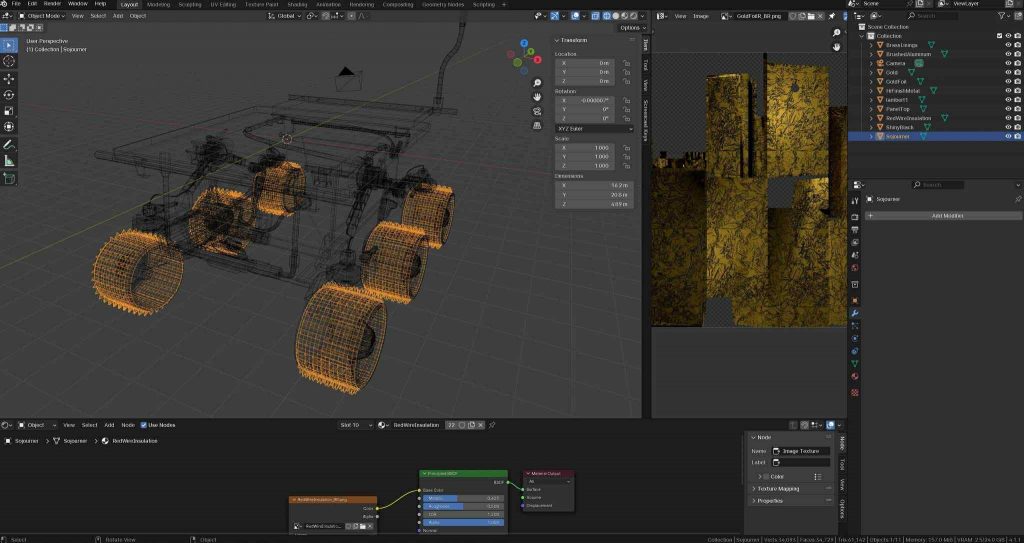The image size is (1024, 543).
Task: Select the Move tool in viewport toolbar
Action: 9,78
